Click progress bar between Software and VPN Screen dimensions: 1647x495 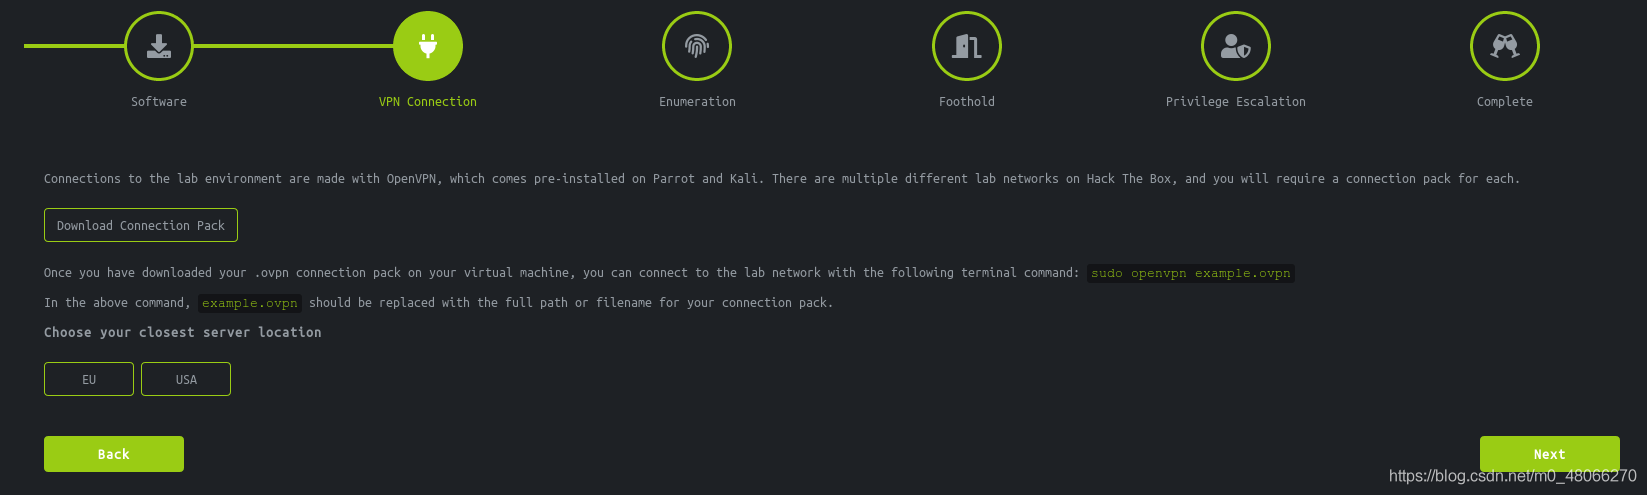coord(293,46)
